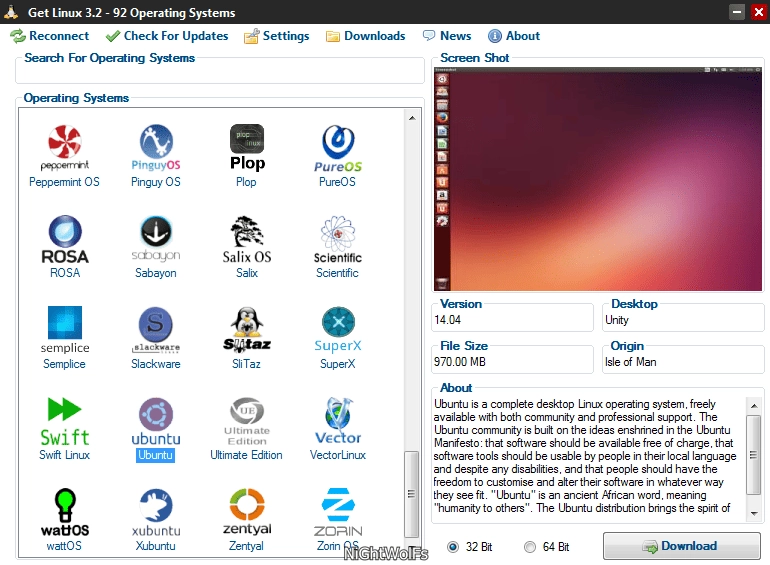Select the Peppermint OS icon

[64, 148]
